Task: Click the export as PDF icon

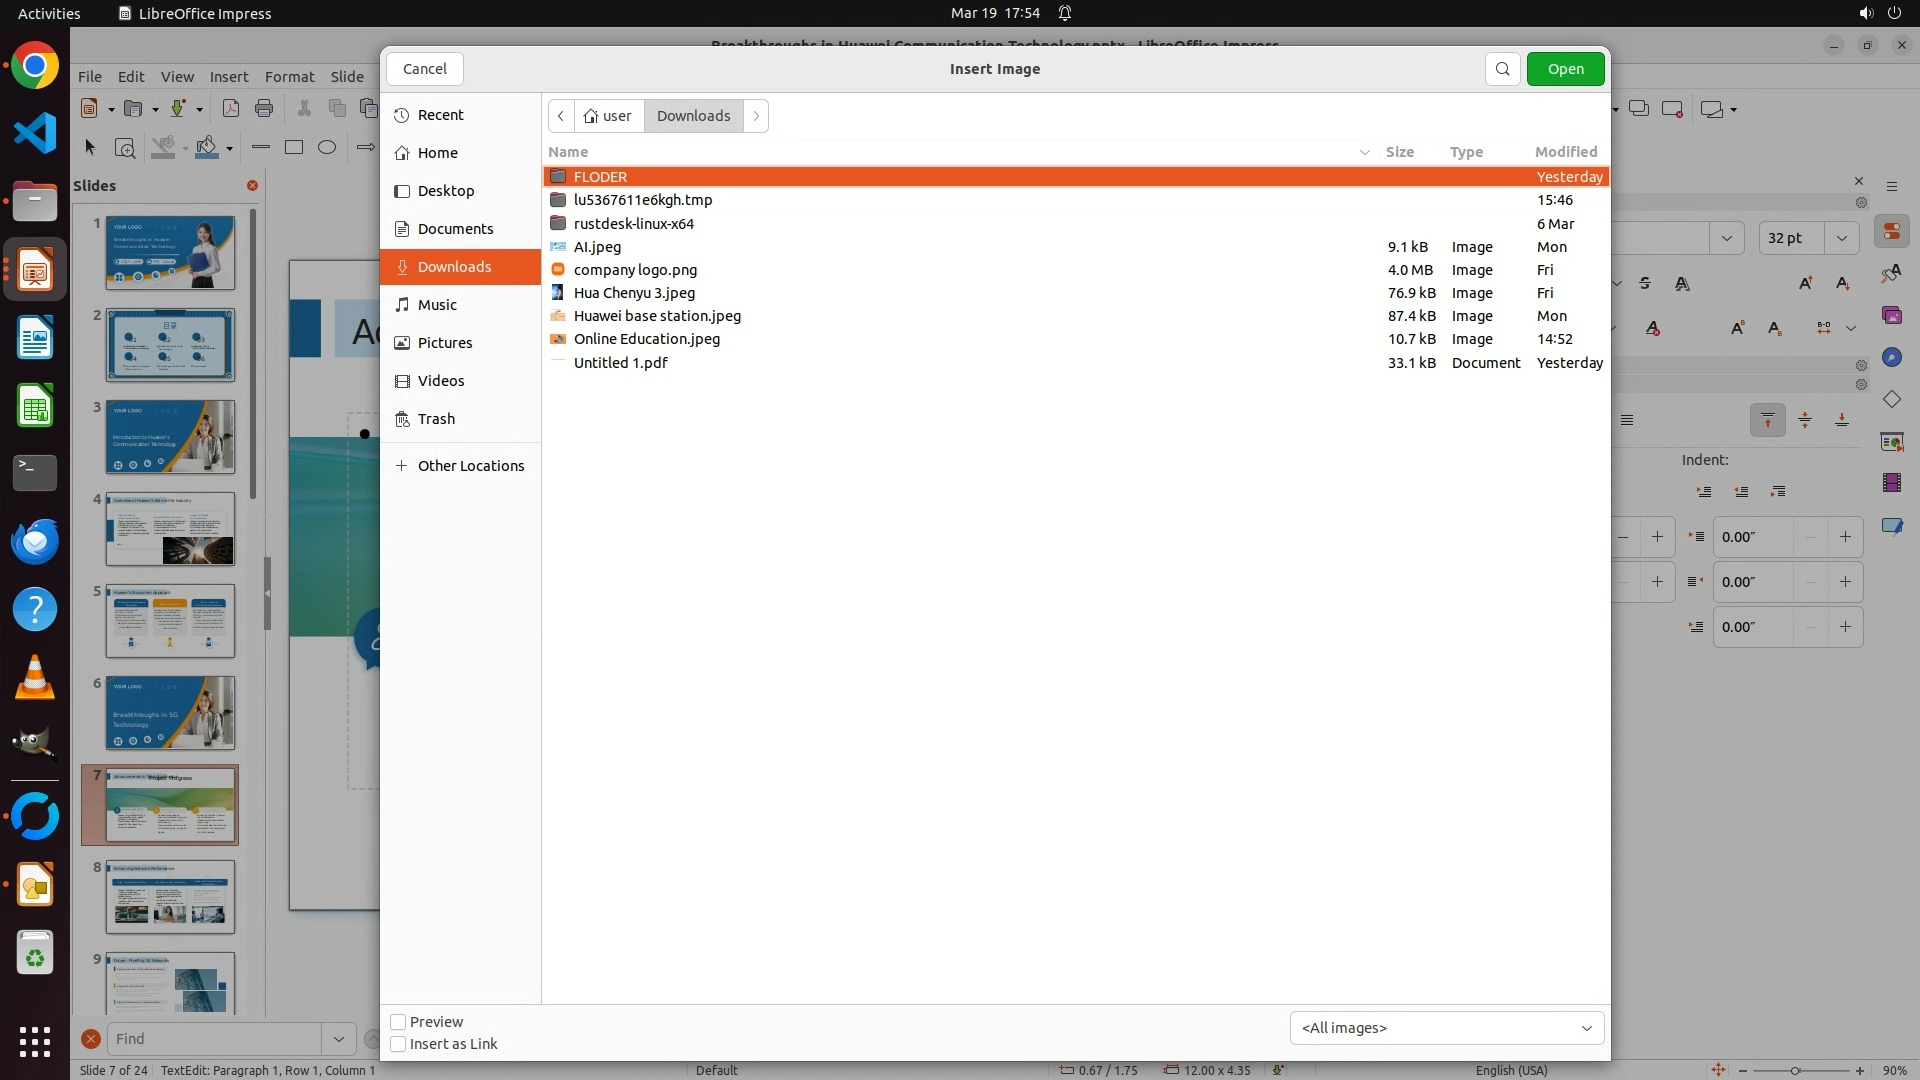Action: [230, 108]
